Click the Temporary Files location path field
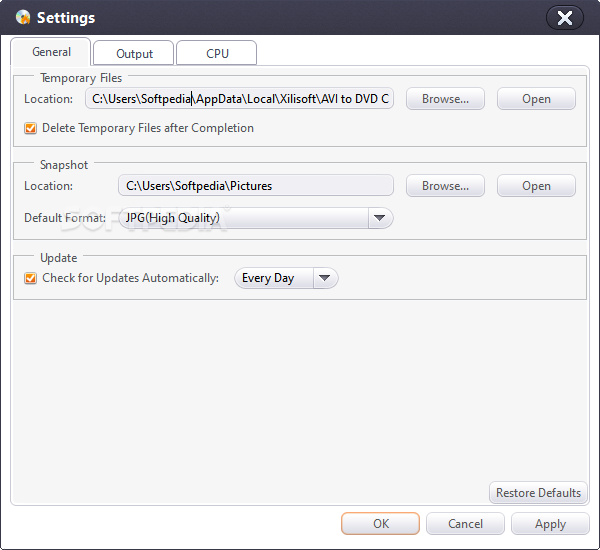This screenshot has height=550, width=600. click(240, 99)
